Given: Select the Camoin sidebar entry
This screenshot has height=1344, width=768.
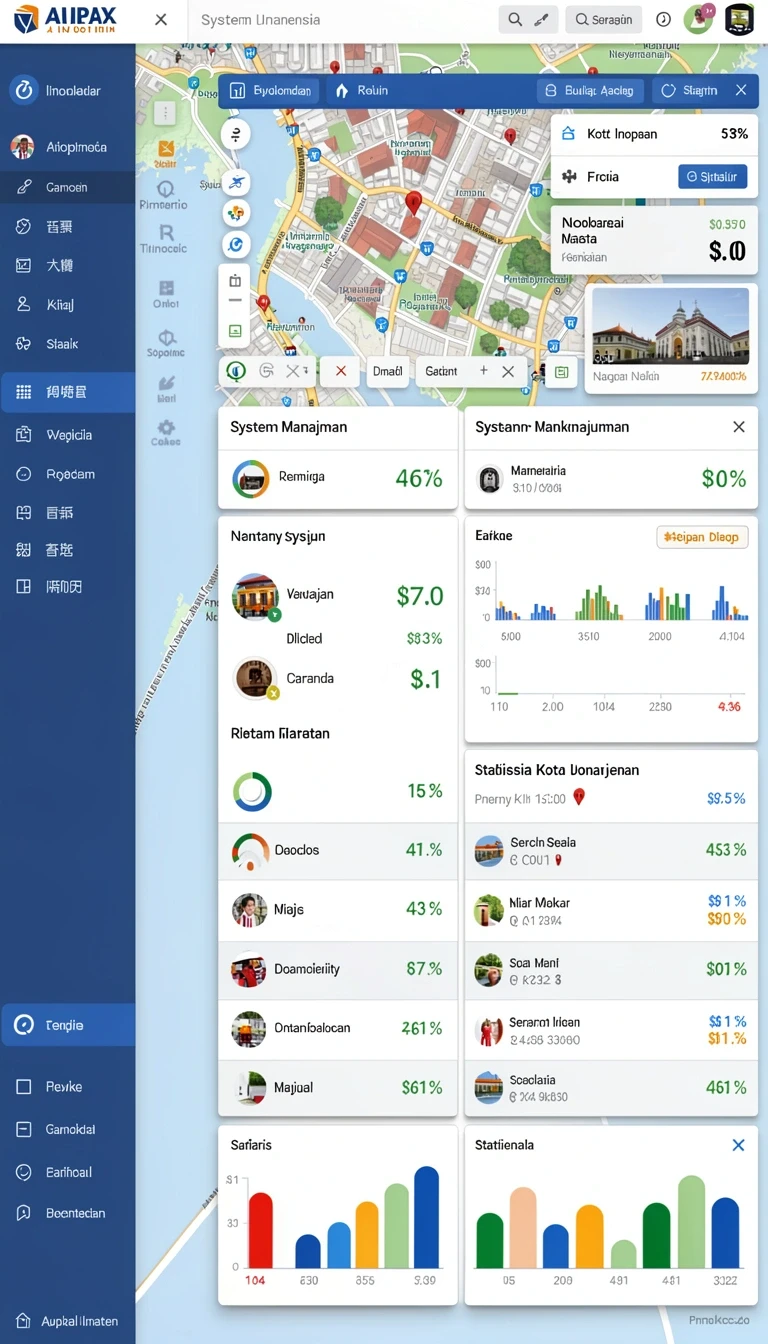Looking at the screenshot, I should coord(67,187).
